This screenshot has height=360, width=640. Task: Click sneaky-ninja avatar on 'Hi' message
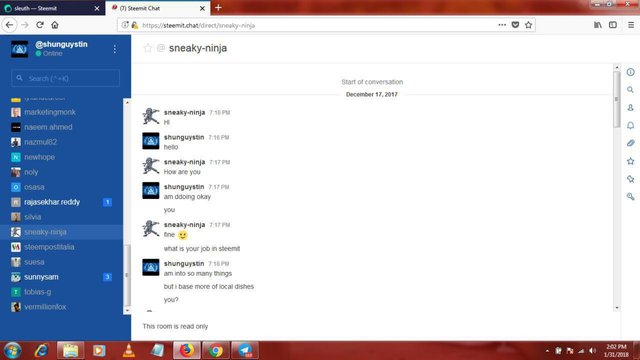pos(151,116)
